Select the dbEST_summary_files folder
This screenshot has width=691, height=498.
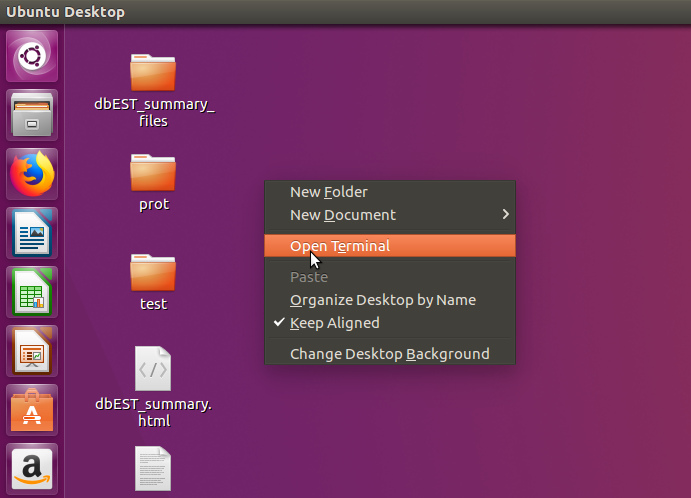[x=153, y=72]
